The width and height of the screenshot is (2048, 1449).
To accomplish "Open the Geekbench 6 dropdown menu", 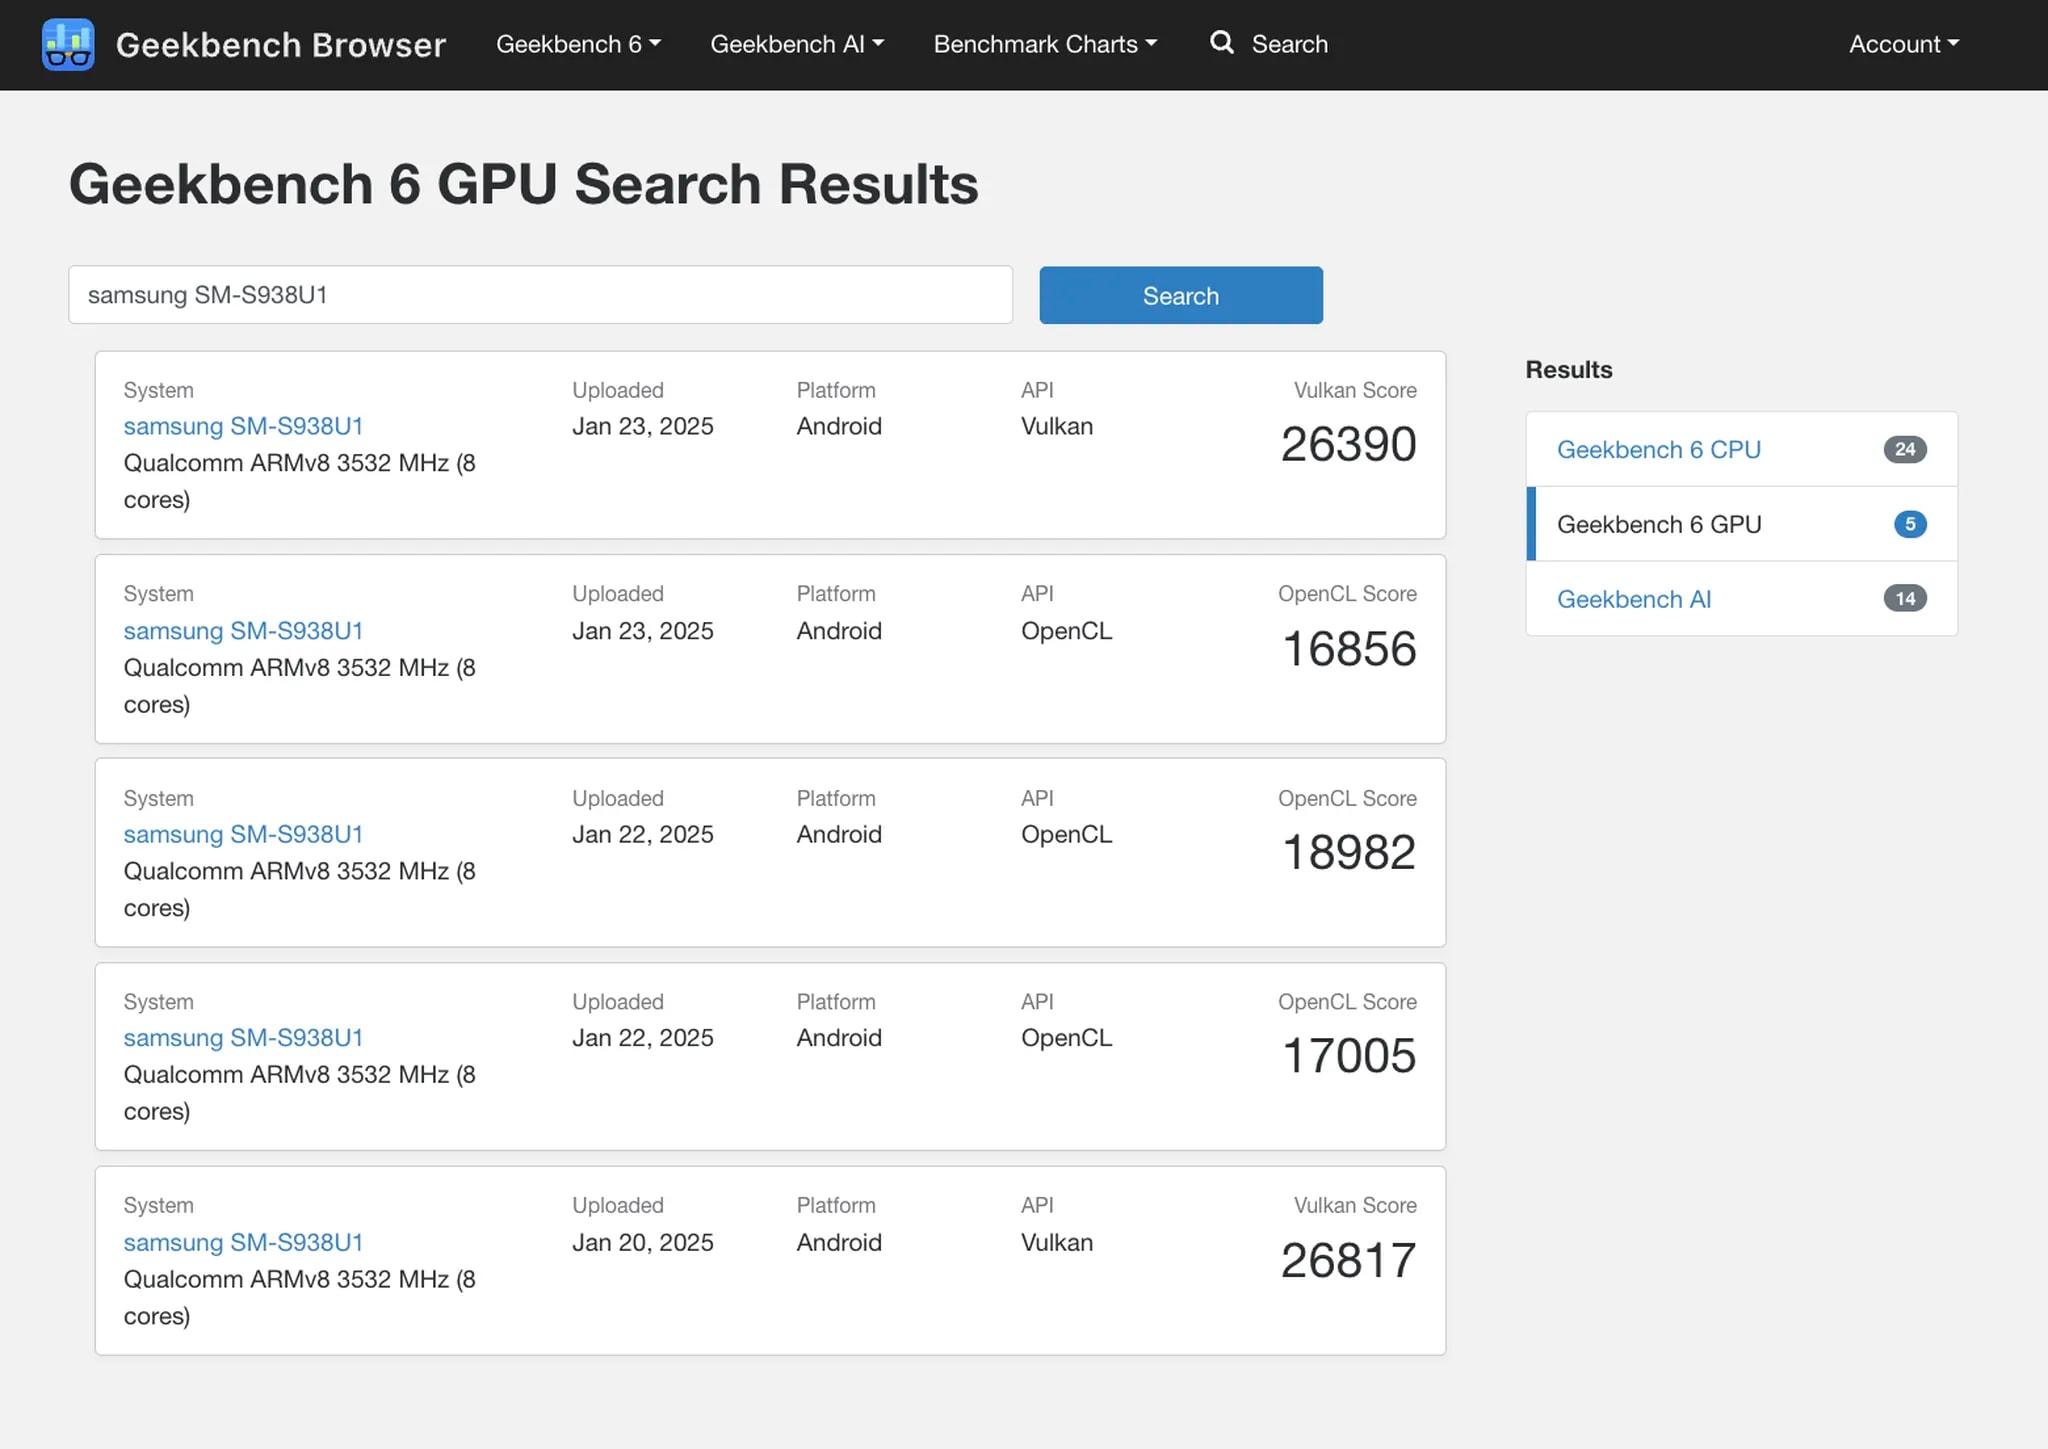I will [x=578, y=45].
